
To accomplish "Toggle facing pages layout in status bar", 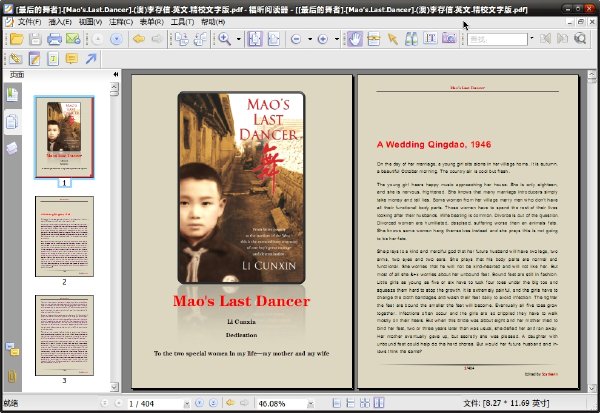I will [x=379, y=403].
